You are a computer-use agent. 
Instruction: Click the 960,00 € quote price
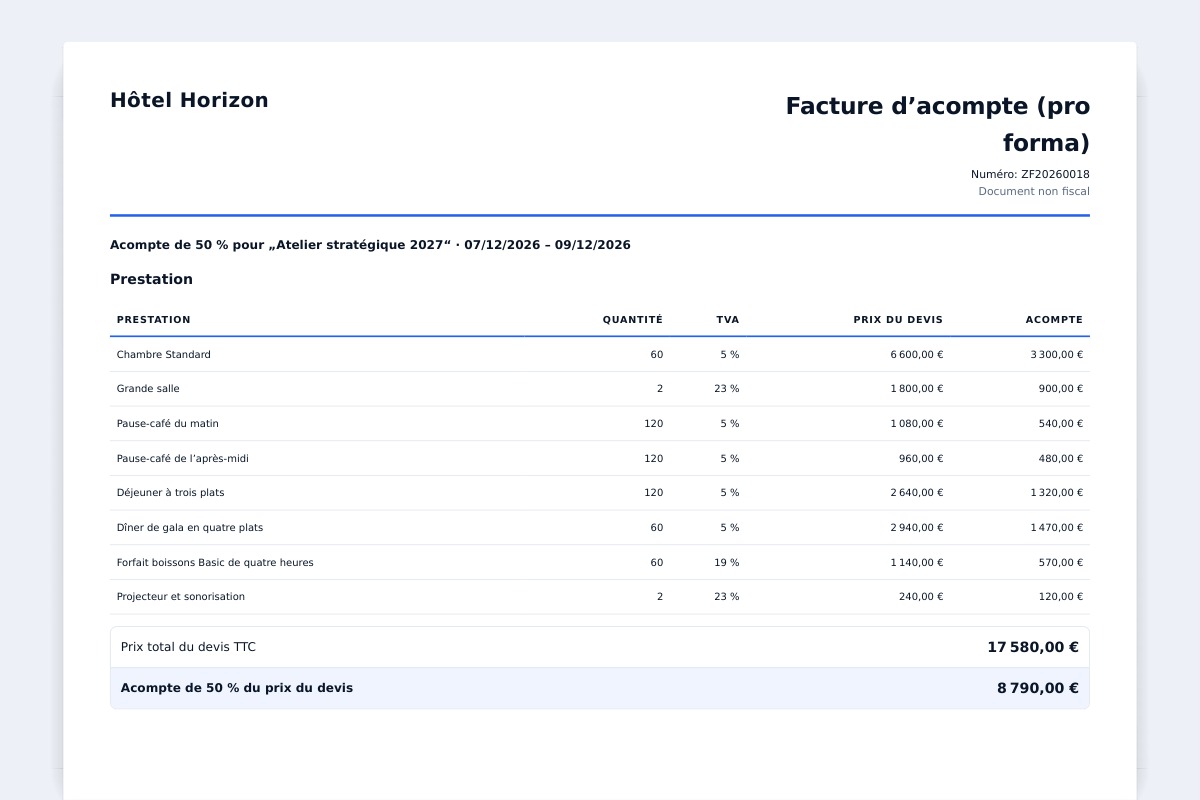(x=921, y=458)
